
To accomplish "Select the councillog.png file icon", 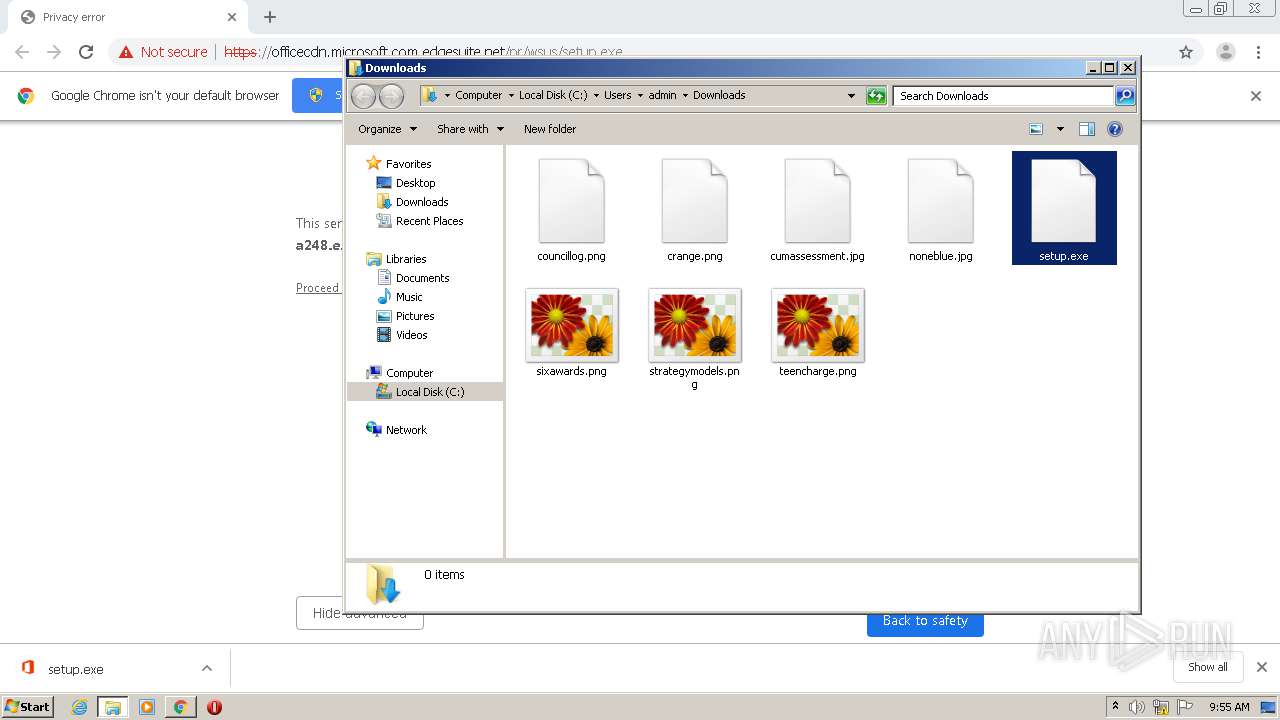I will (x=571, y=200).
